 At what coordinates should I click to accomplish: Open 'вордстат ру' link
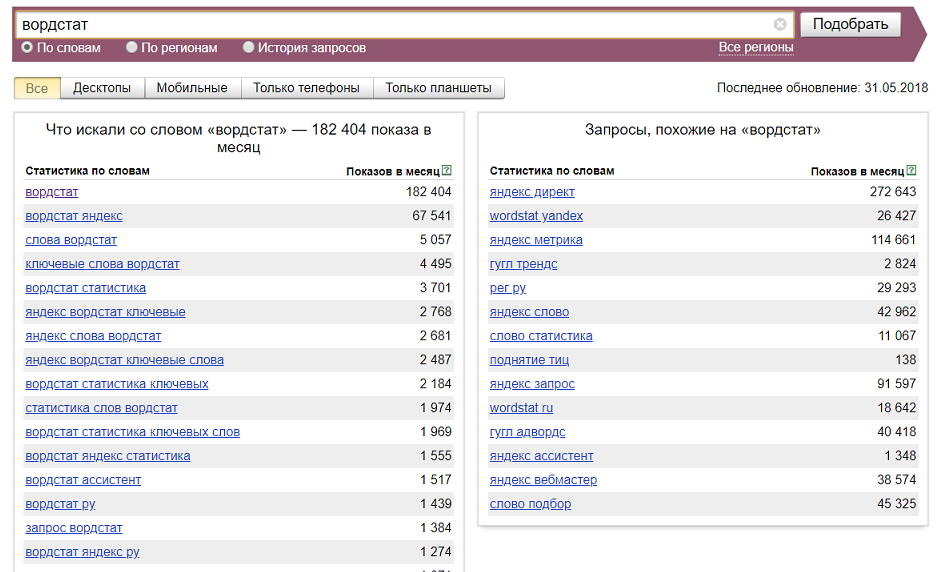click(x=60, y=504)
